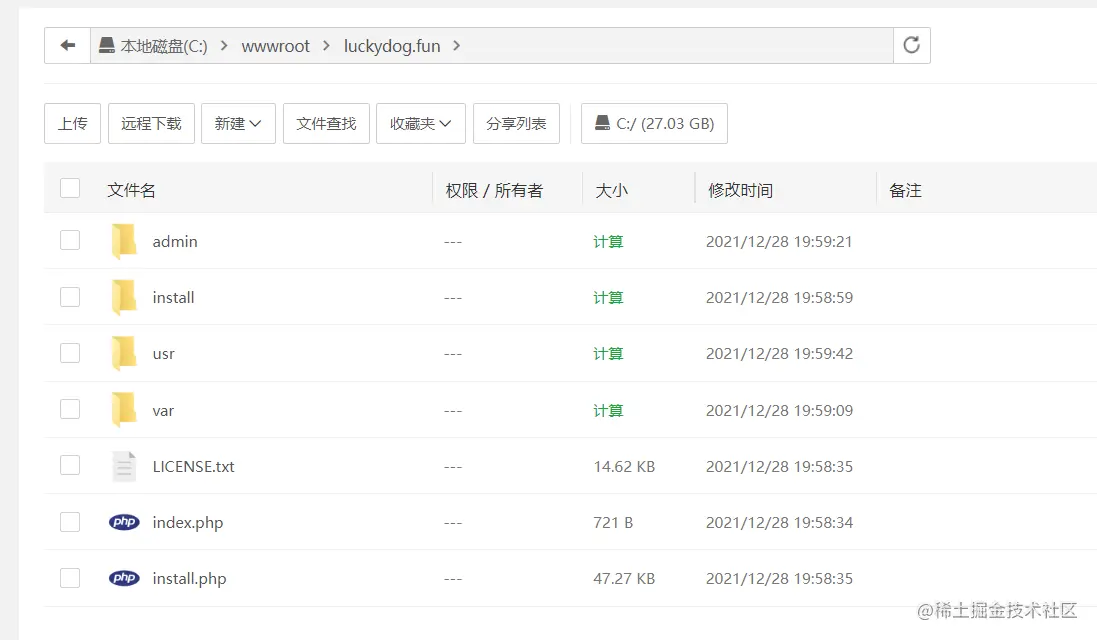Click timestamp 2021/12/28 19:59:42
Screen dimensions: 1097x640
[x=779, y=353]
